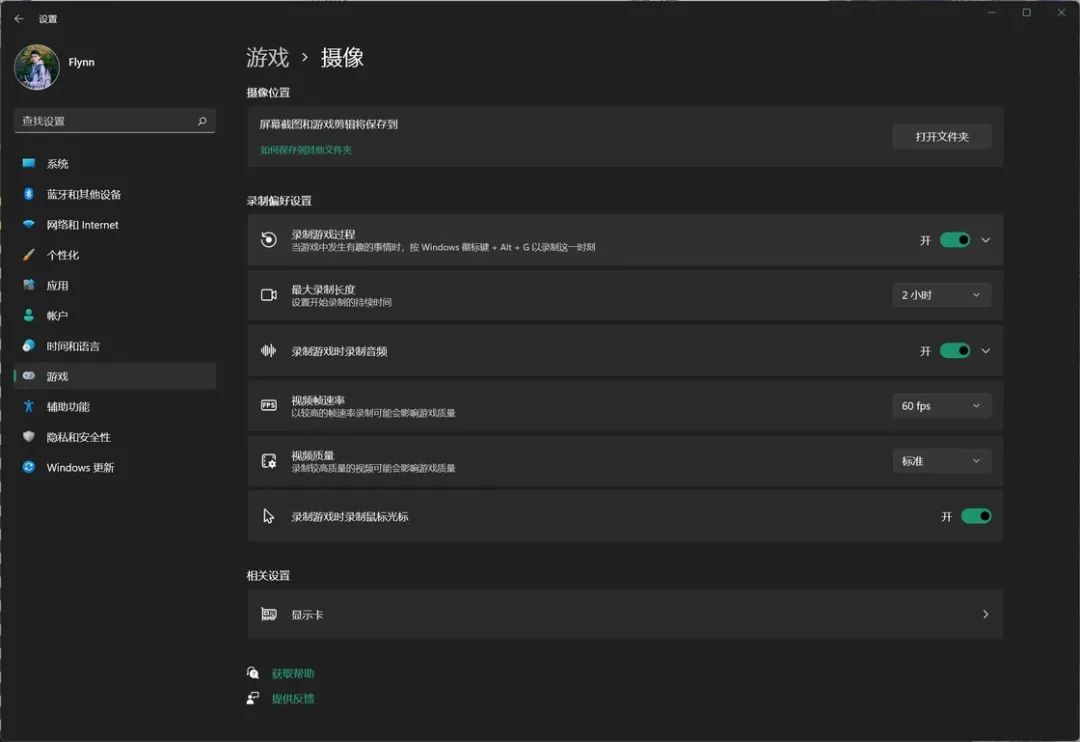Screen dimensions: 1080x742
Task: Open 系统 settings category
Action: point(114,164)
